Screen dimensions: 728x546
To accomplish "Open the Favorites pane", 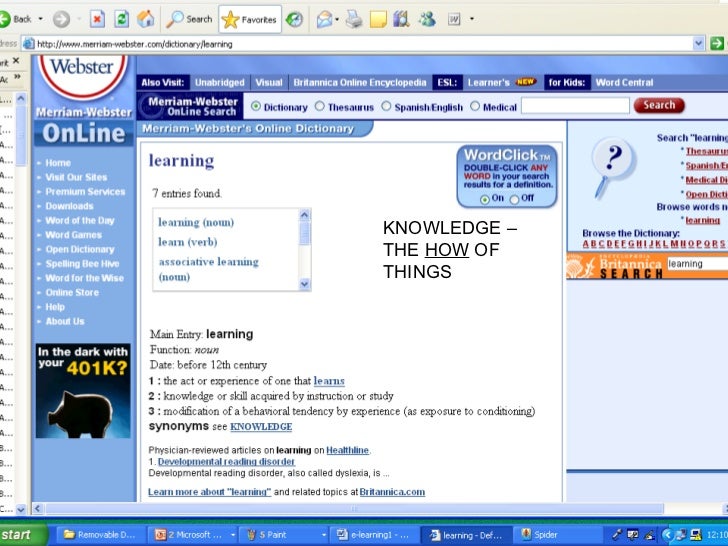I will [x=250, y=20].
